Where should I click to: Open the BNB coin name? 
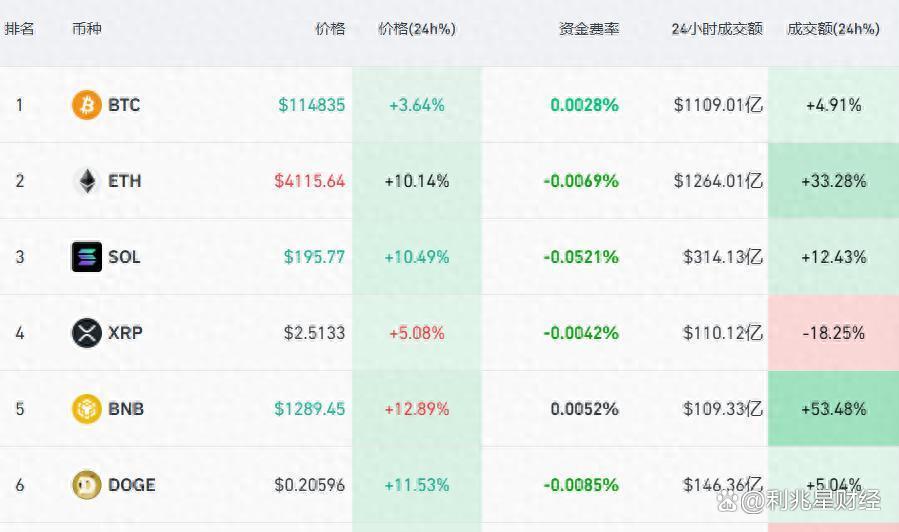(x=126, y=409)
